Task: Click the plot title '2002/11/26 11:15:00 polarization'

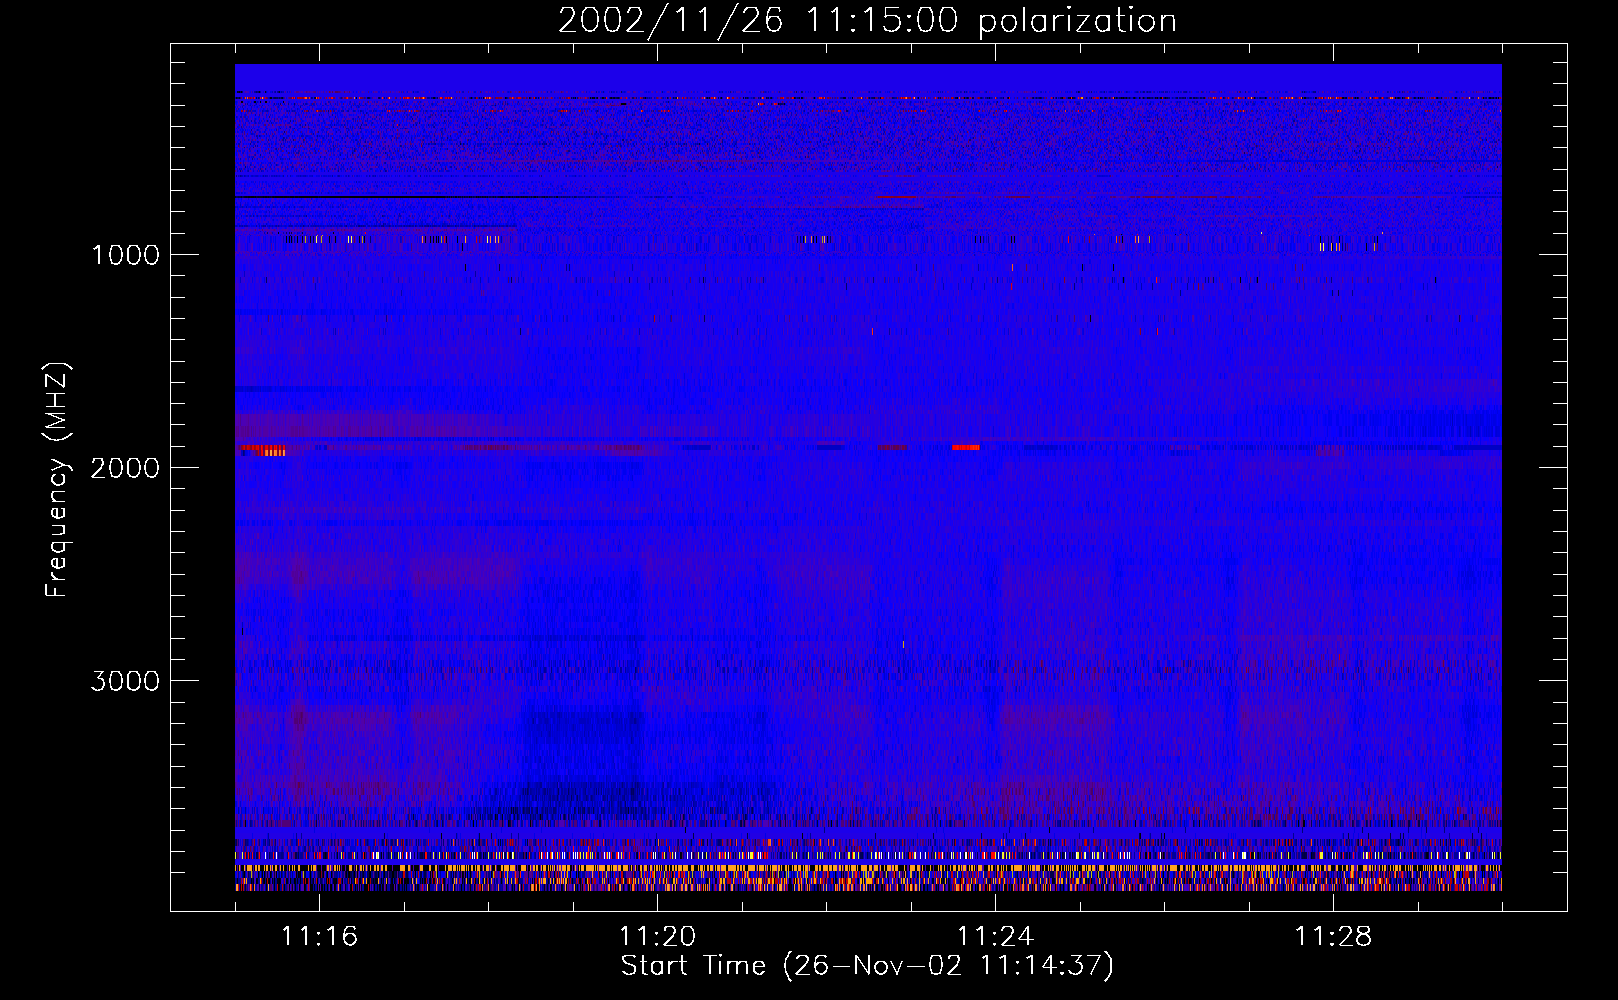Action: point(867,21)
